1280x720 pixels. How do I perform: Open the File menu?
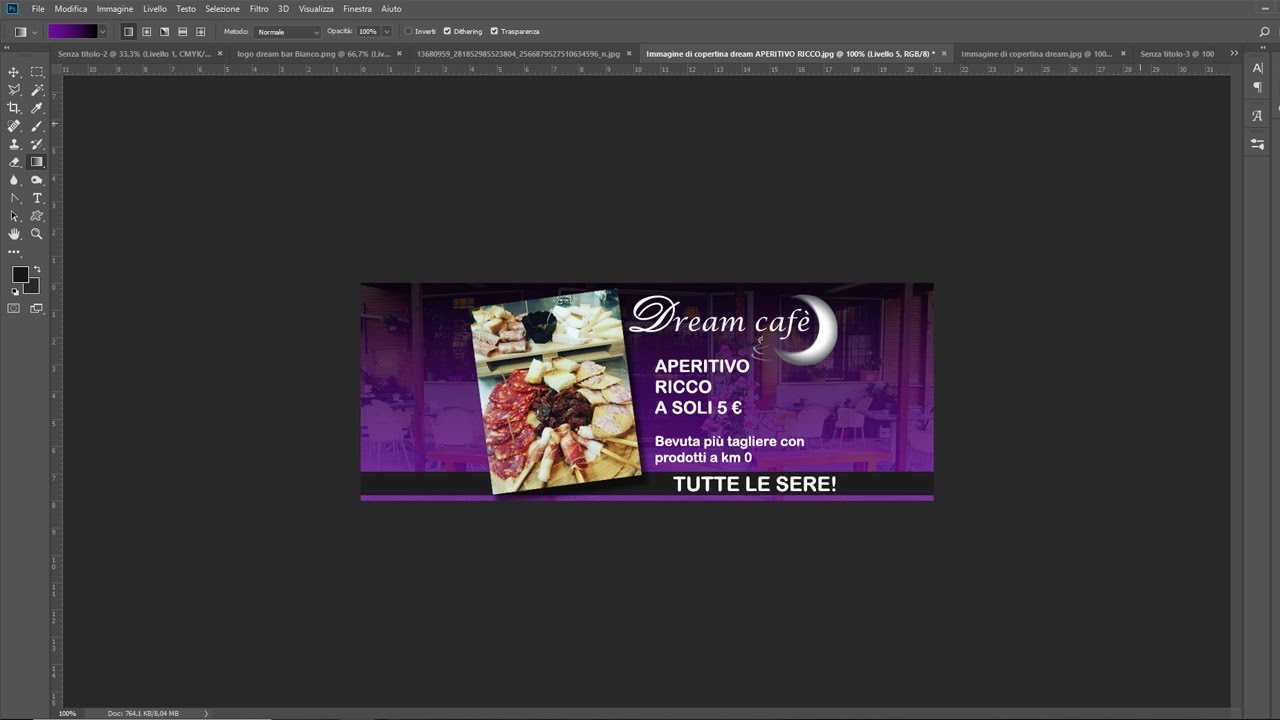point(38,8)
